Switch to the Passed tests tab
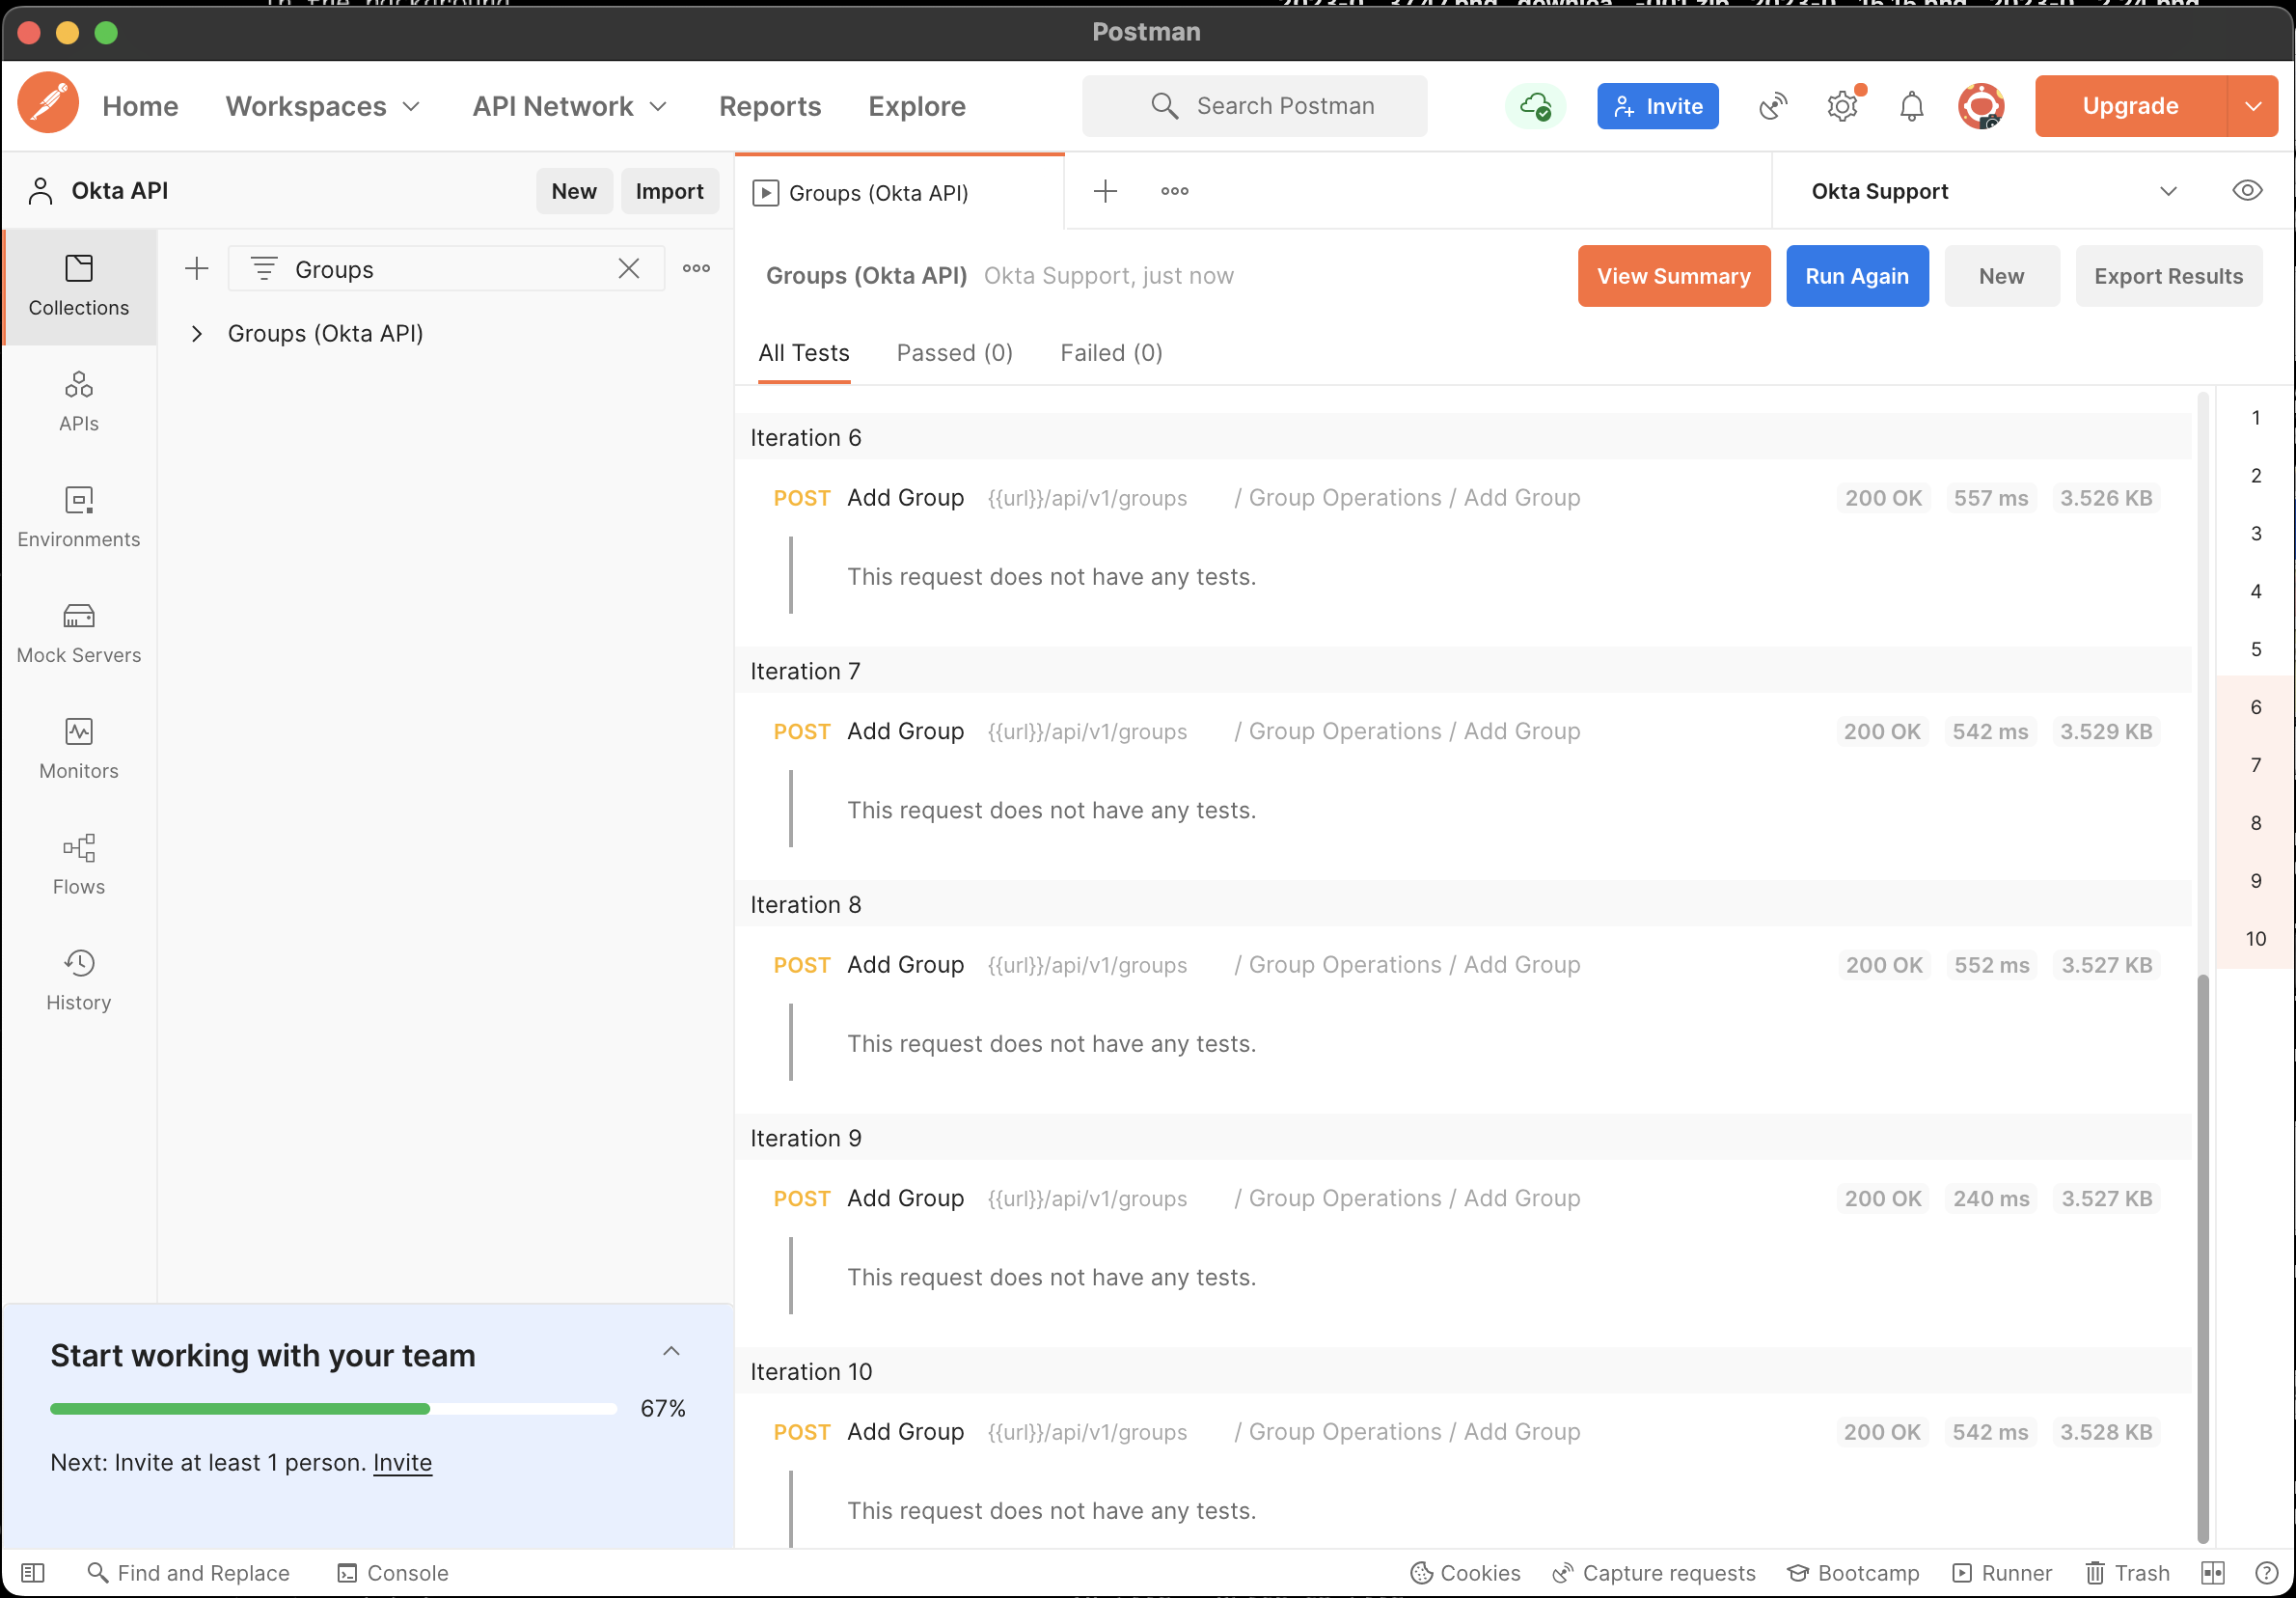Screen dimensions: 2296x1598 coord(954,352)
